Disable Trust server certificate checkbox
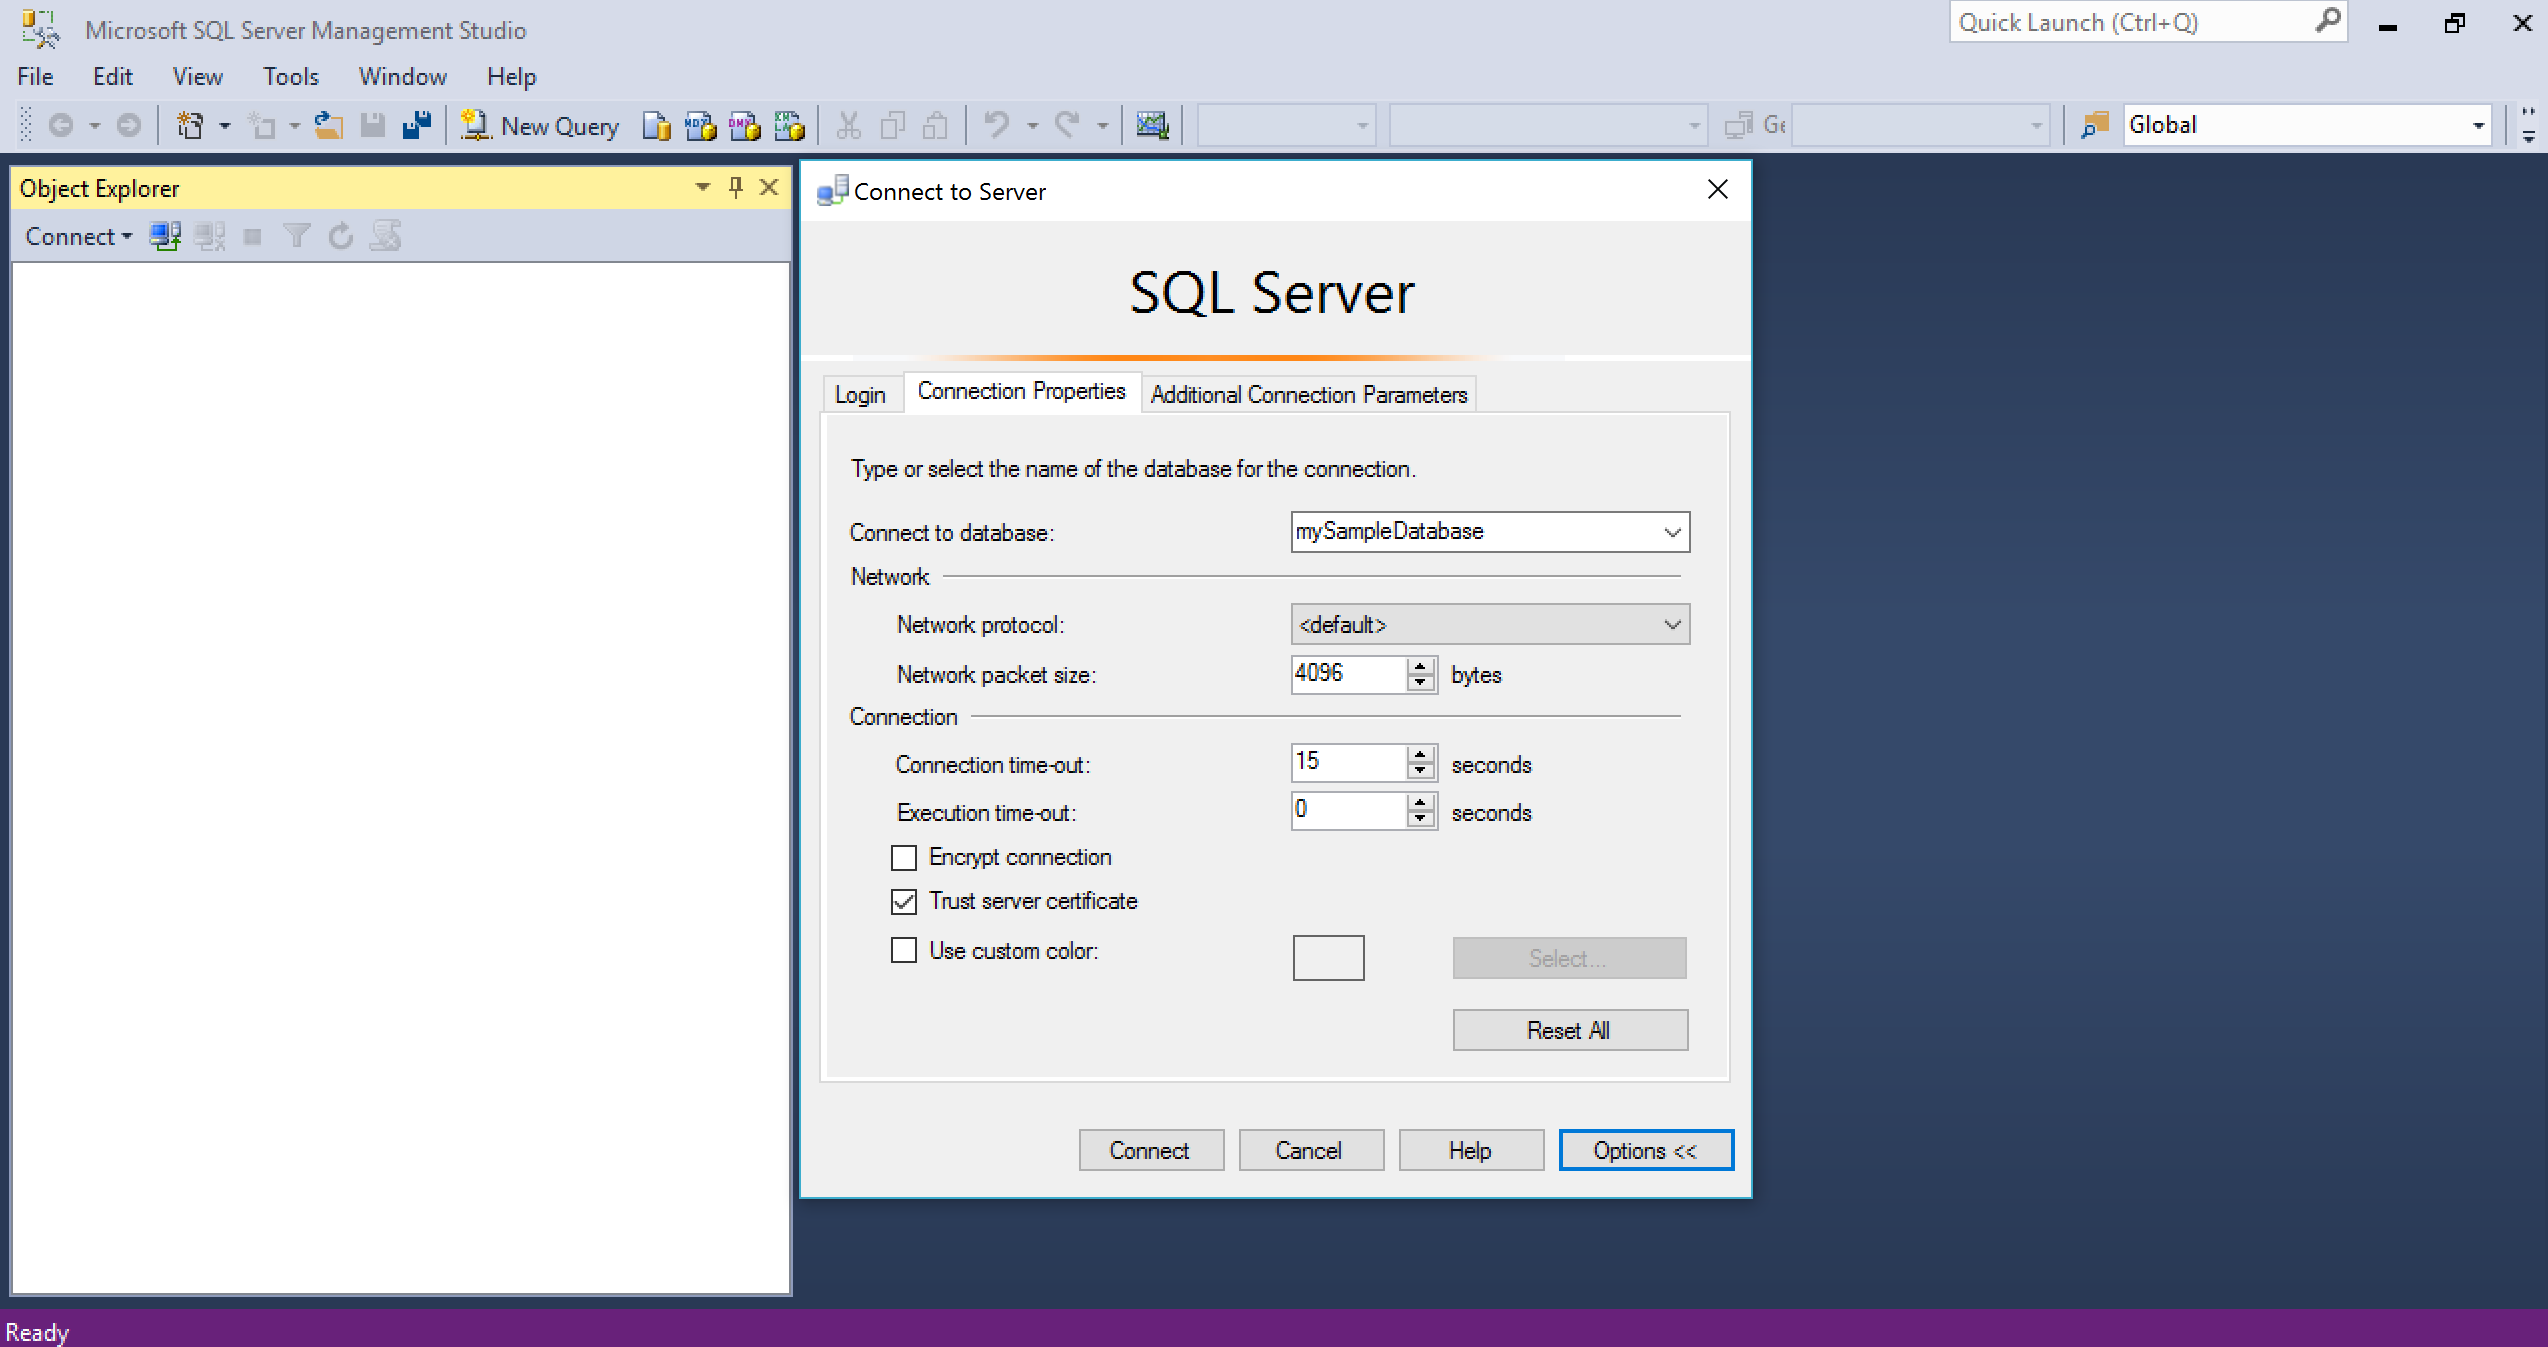2548x1347 pixels. tap(902, 902)
